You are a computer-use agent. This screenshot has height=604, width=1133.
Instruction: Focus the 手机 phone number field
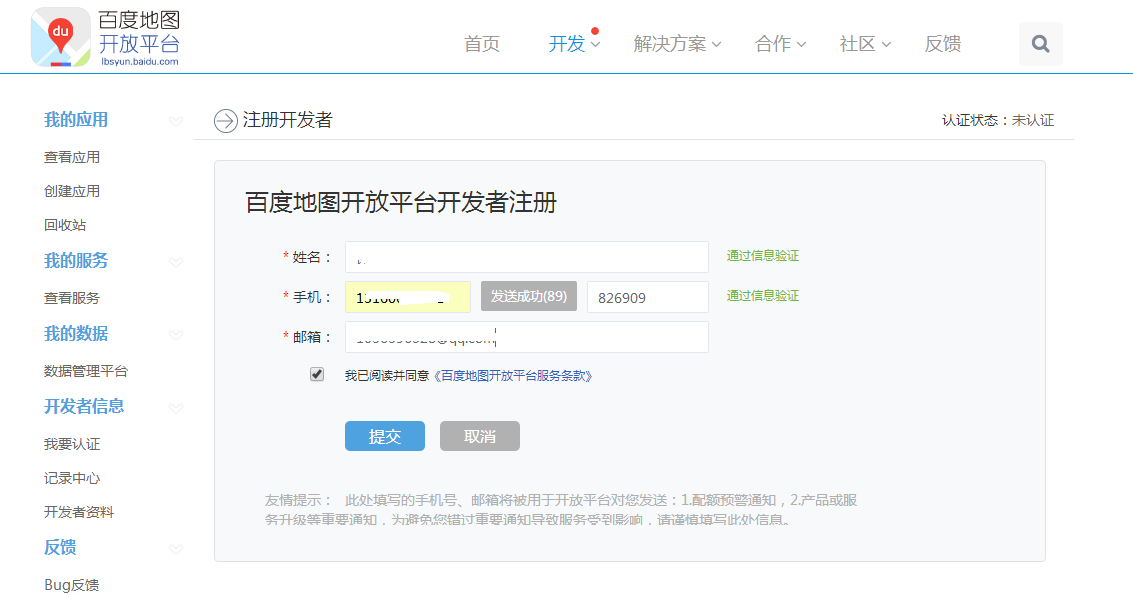point(408,297)
